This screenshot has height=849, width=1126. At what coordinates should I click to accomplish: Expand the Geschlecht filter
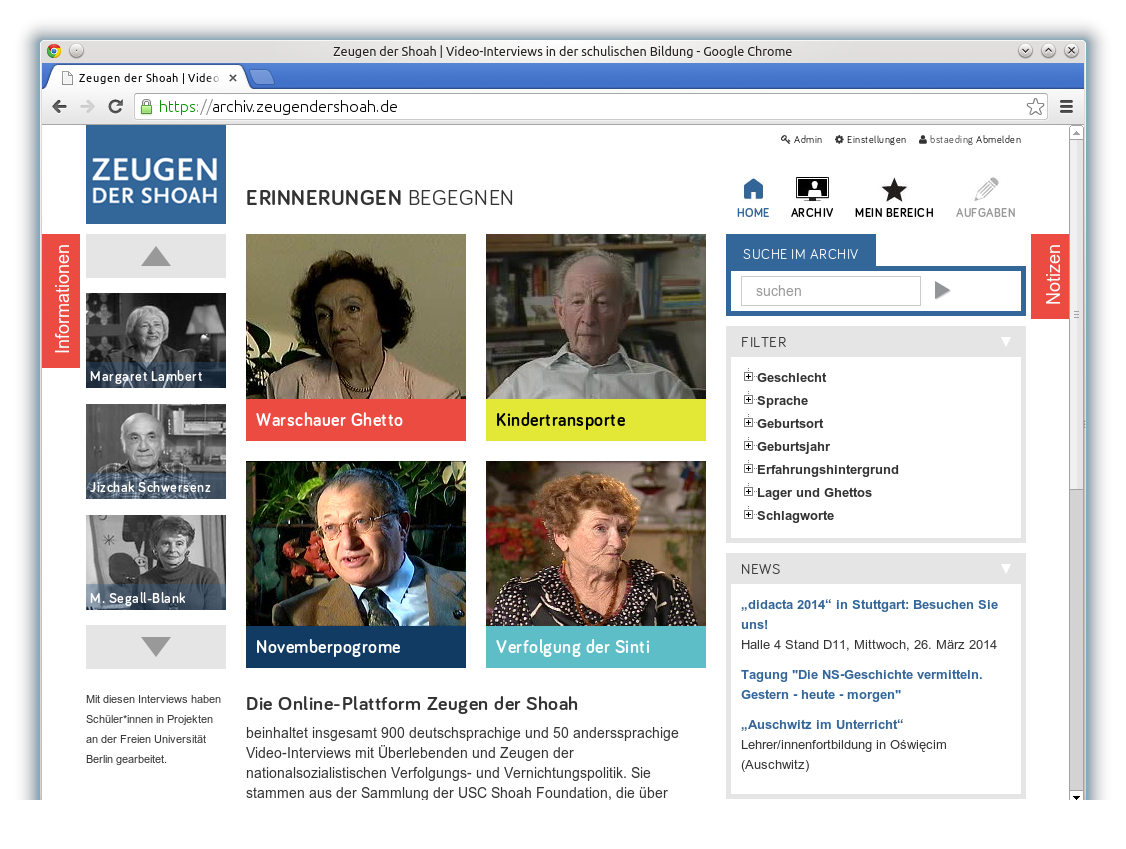point(748,376)
